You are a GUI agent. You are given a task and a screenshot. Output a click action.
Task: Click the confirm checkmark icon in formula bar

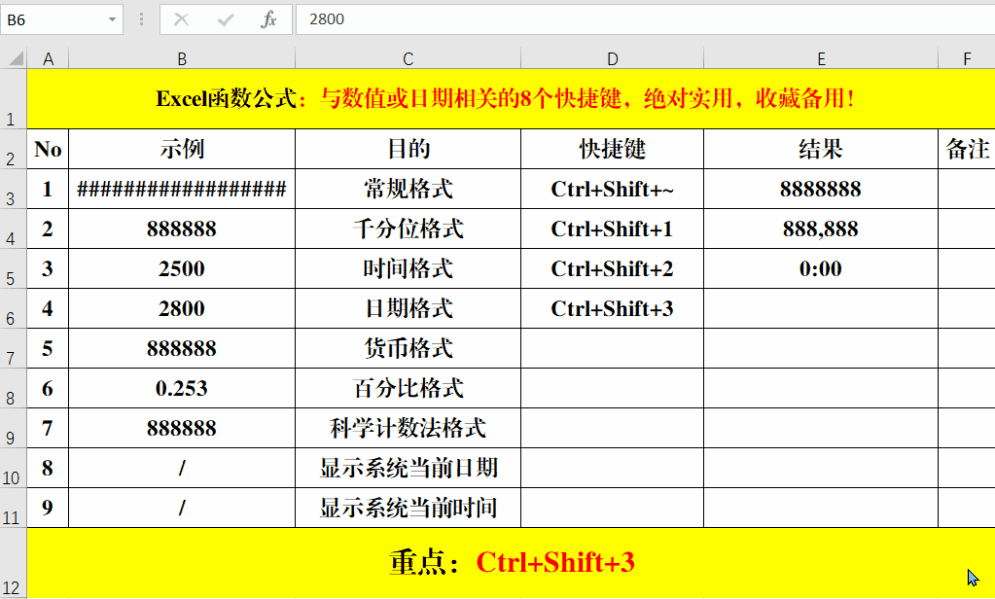pos(225,20)
